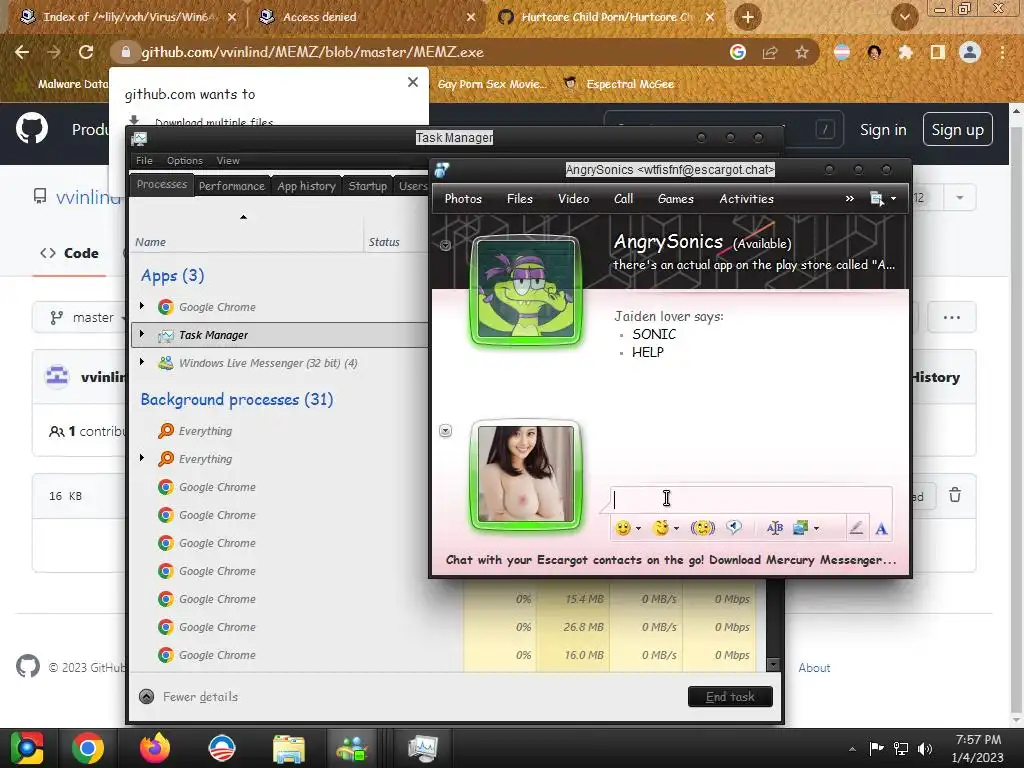This screenshot has height=768, width=1024.
Task: Click the Google icon in address bar
Action: coord(738,52)
